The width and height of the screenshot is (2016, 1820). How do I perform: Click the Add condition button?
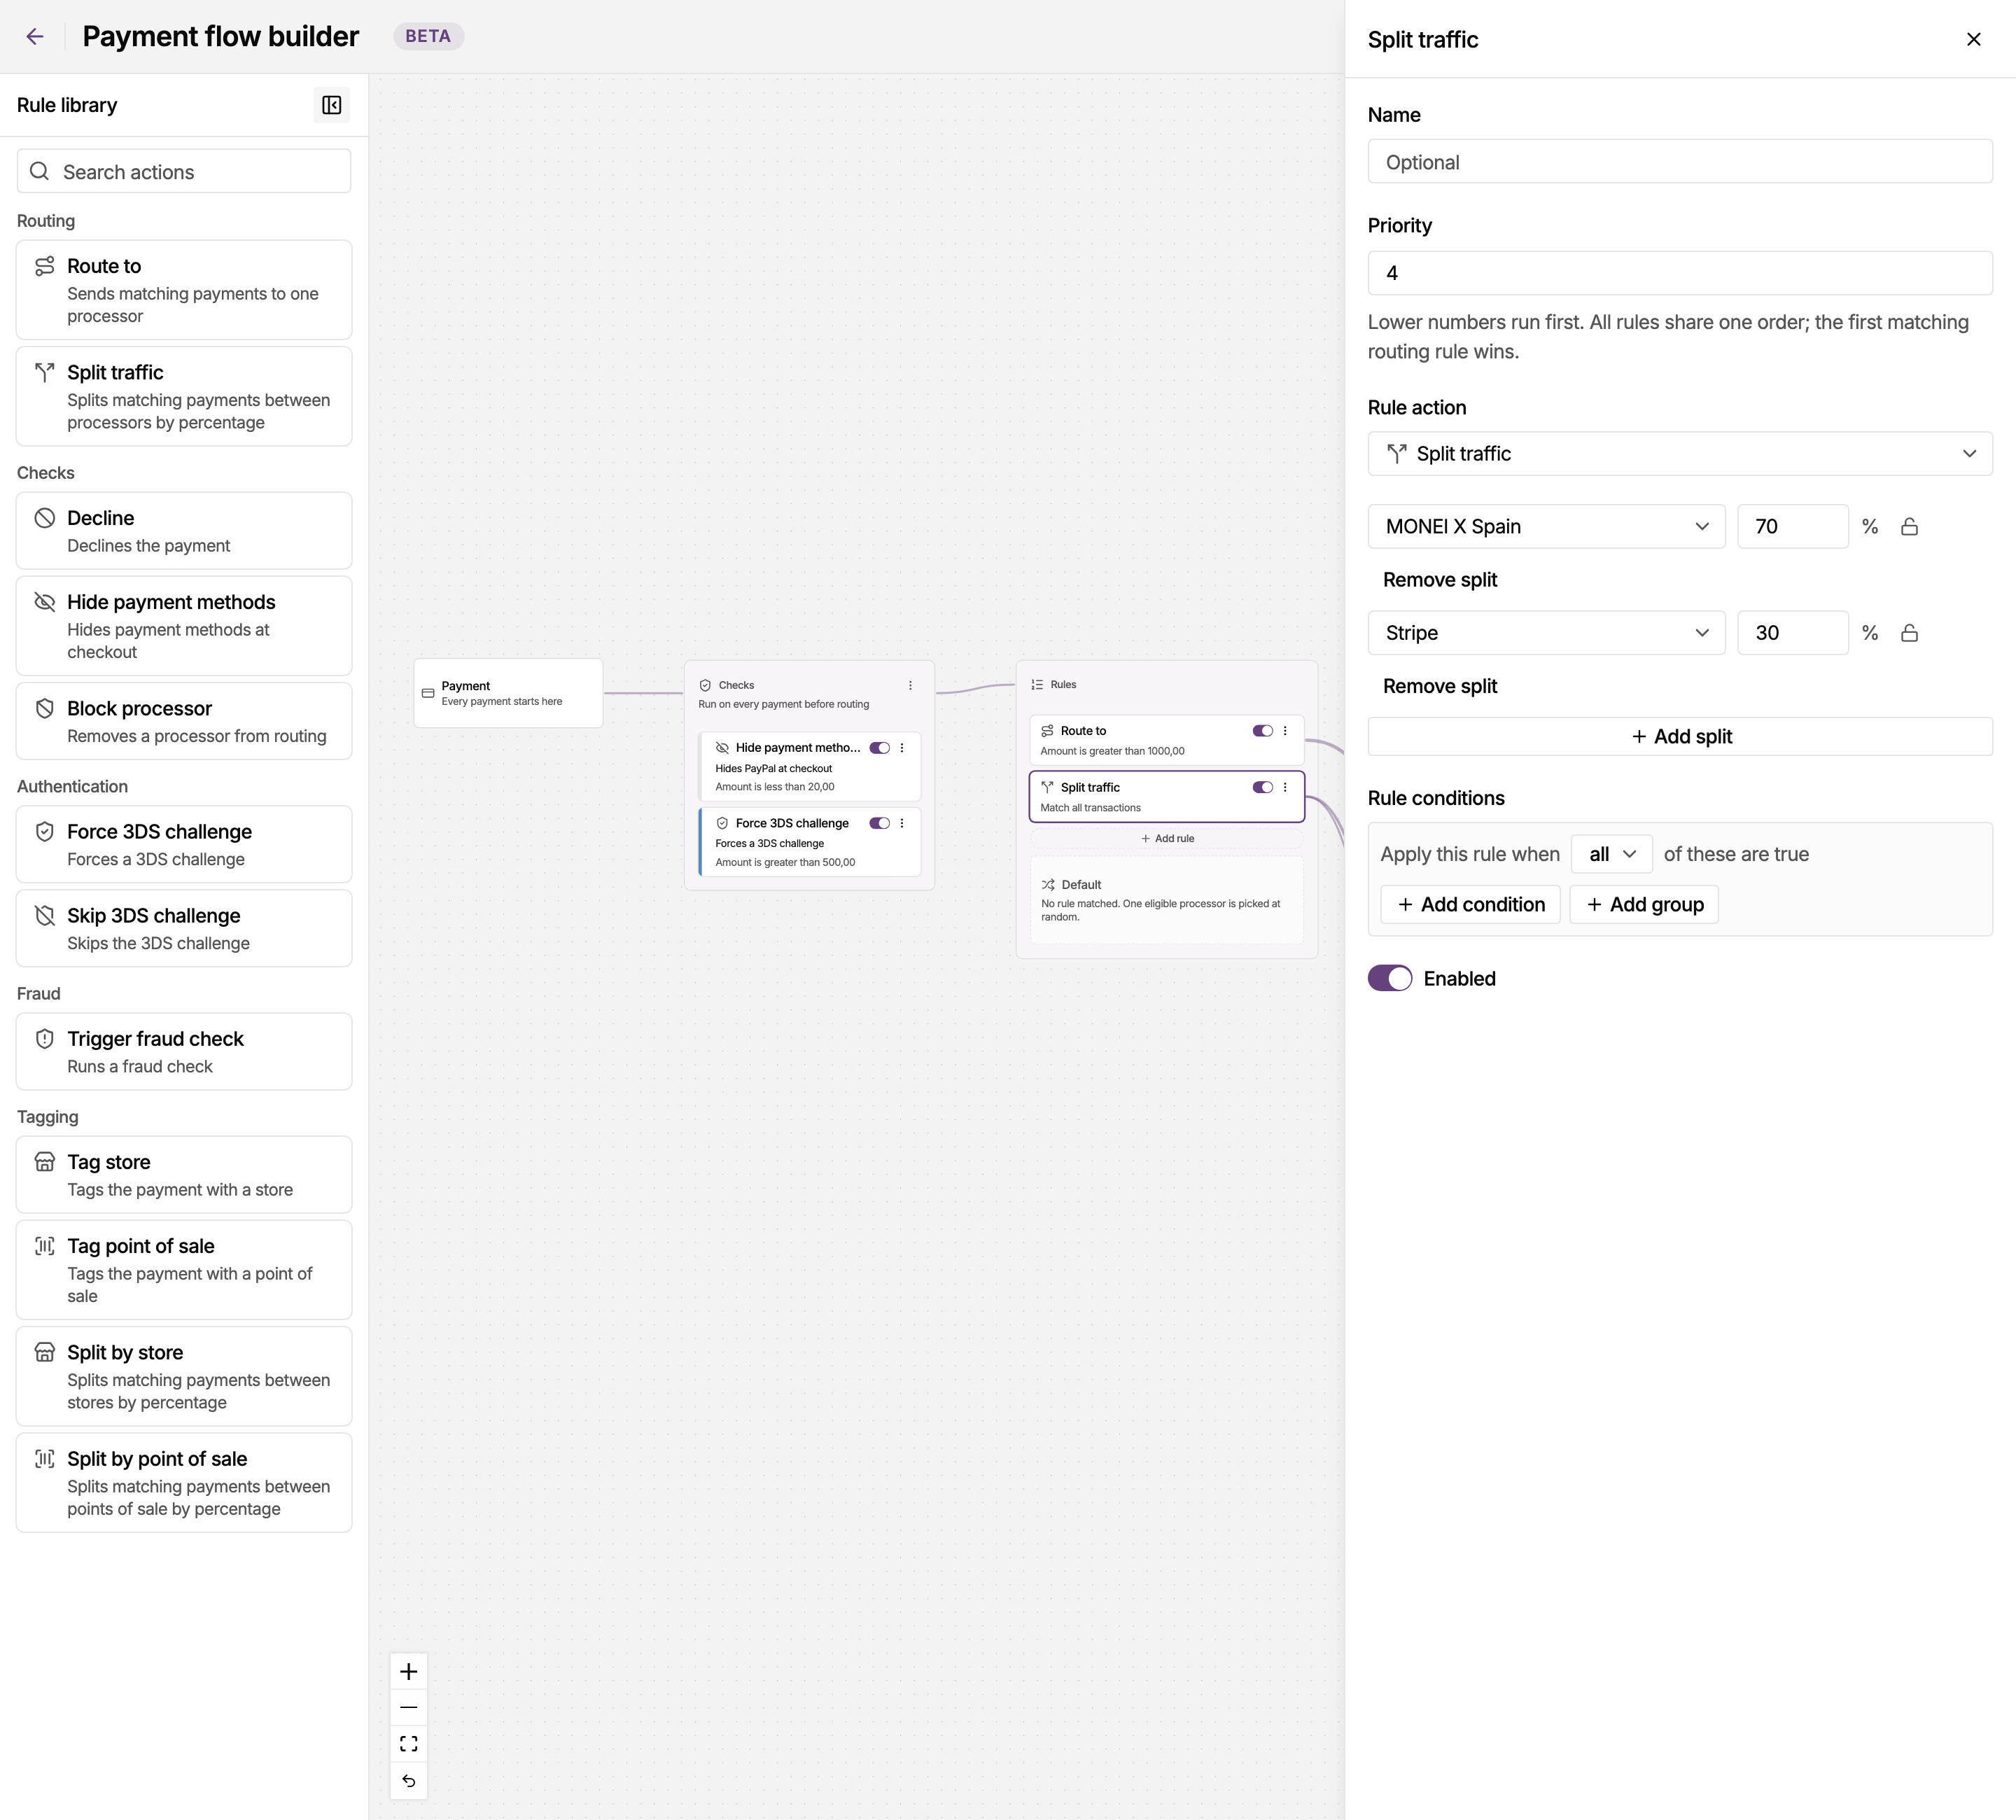(1470, 904)
